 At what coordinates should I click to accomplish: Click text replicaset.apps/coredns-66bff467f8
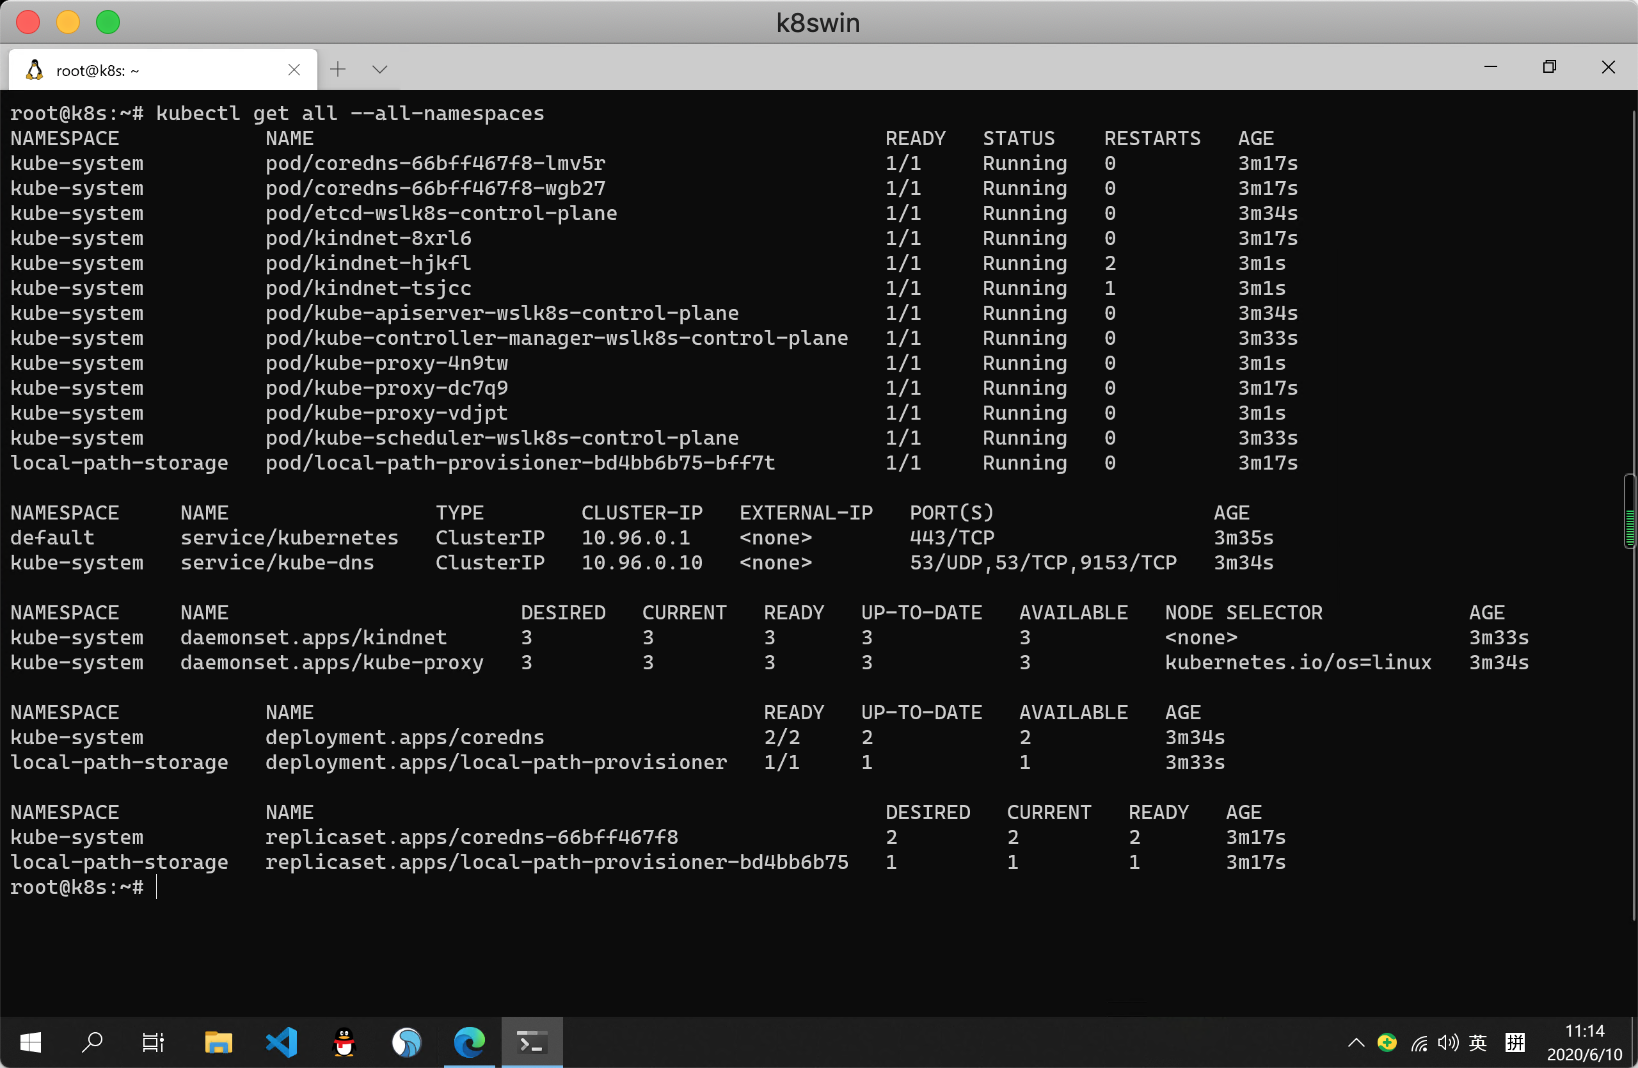[472, 838]
